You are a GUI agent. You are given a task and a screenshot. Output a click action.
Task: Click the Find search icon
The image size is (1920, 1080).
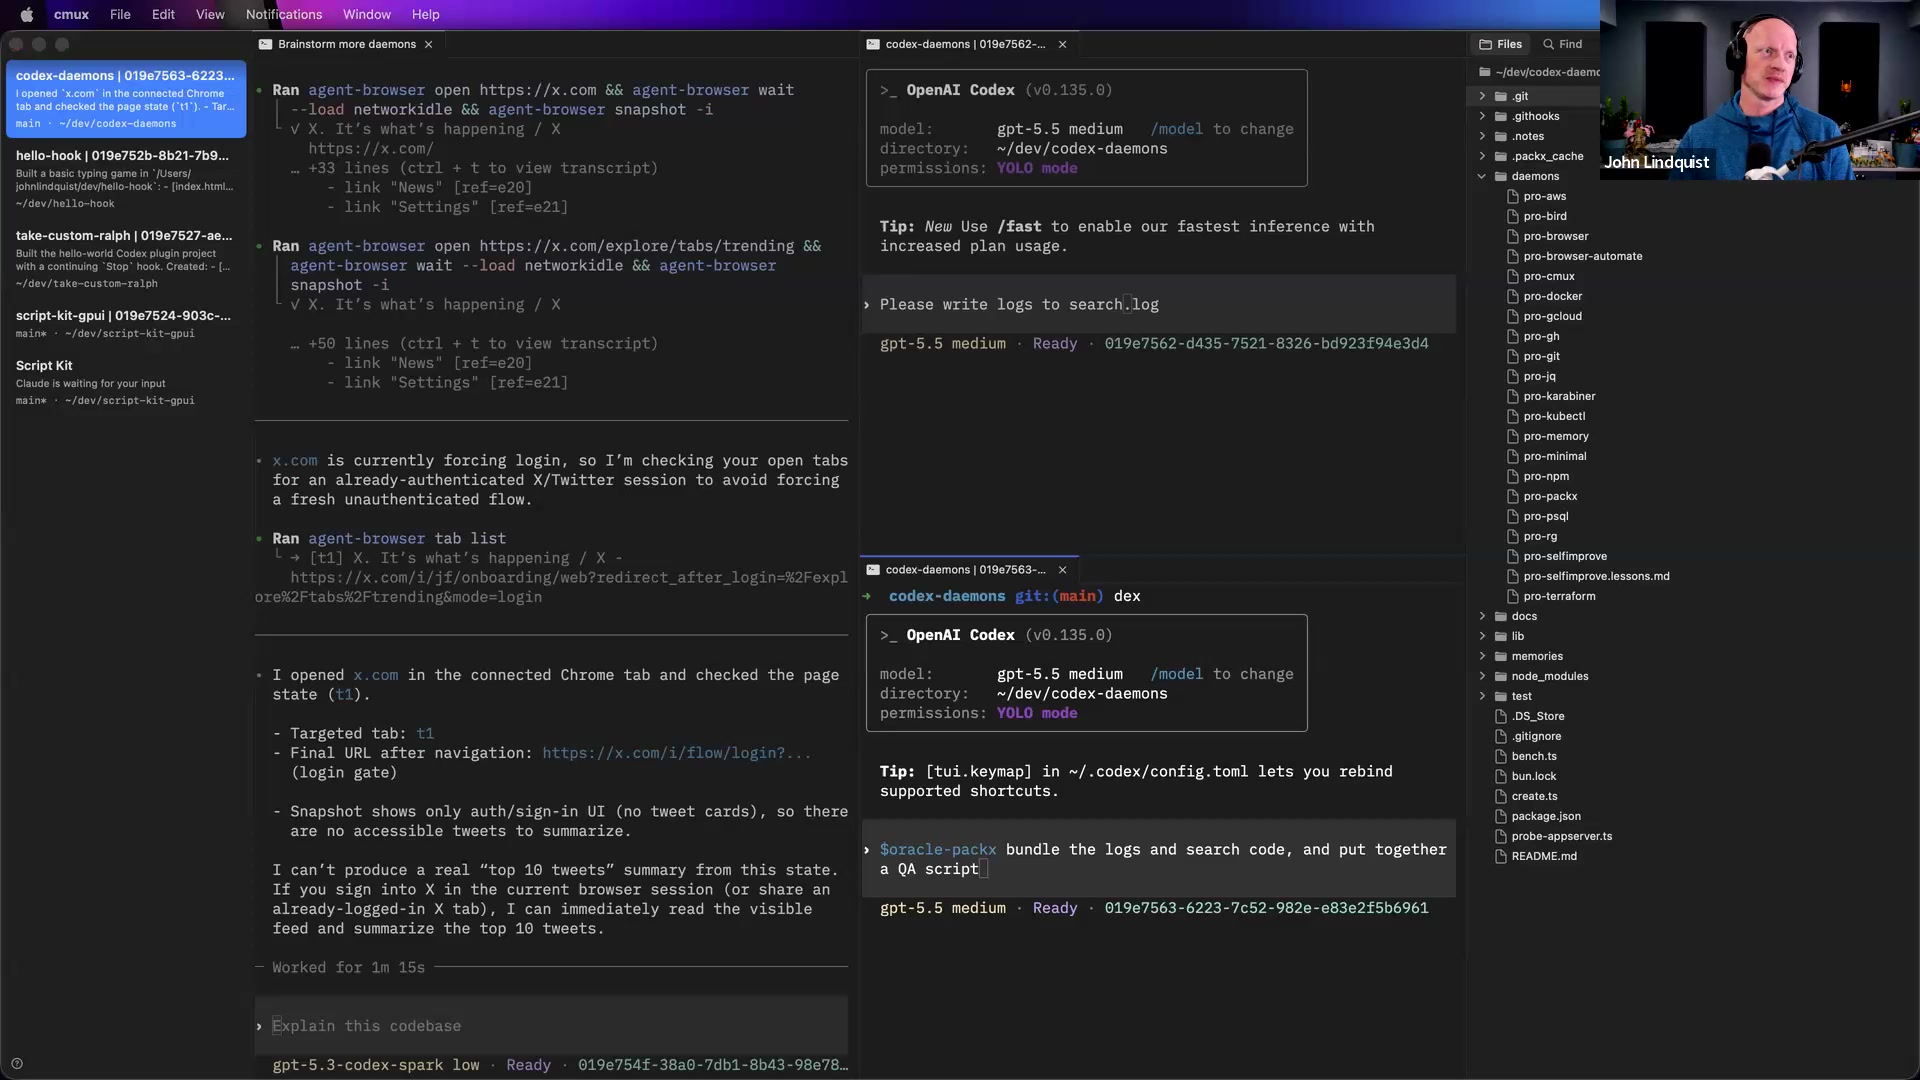[x=1548, y=44]
